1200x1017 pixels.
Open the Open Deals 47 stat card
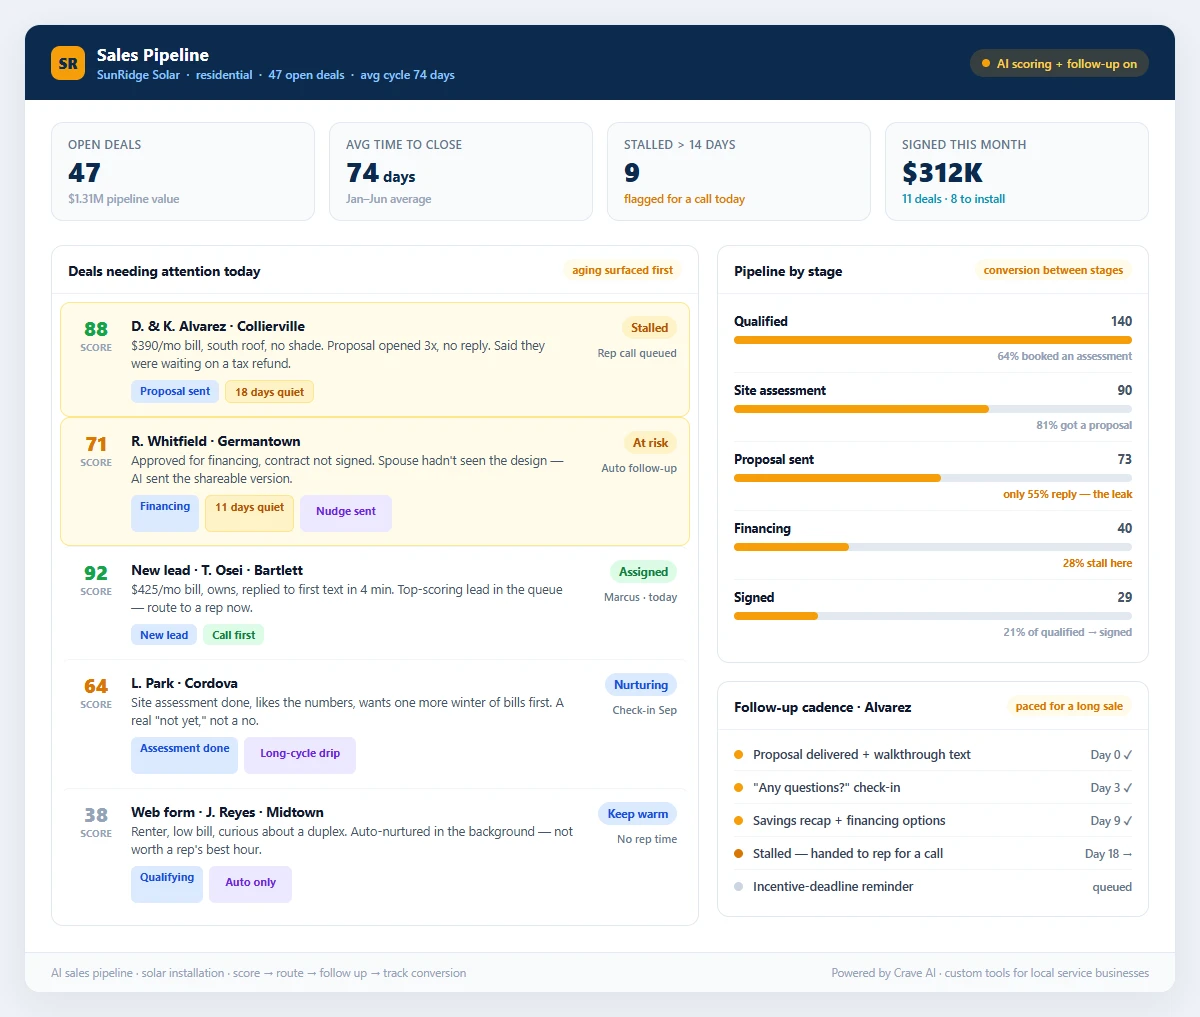183,171
